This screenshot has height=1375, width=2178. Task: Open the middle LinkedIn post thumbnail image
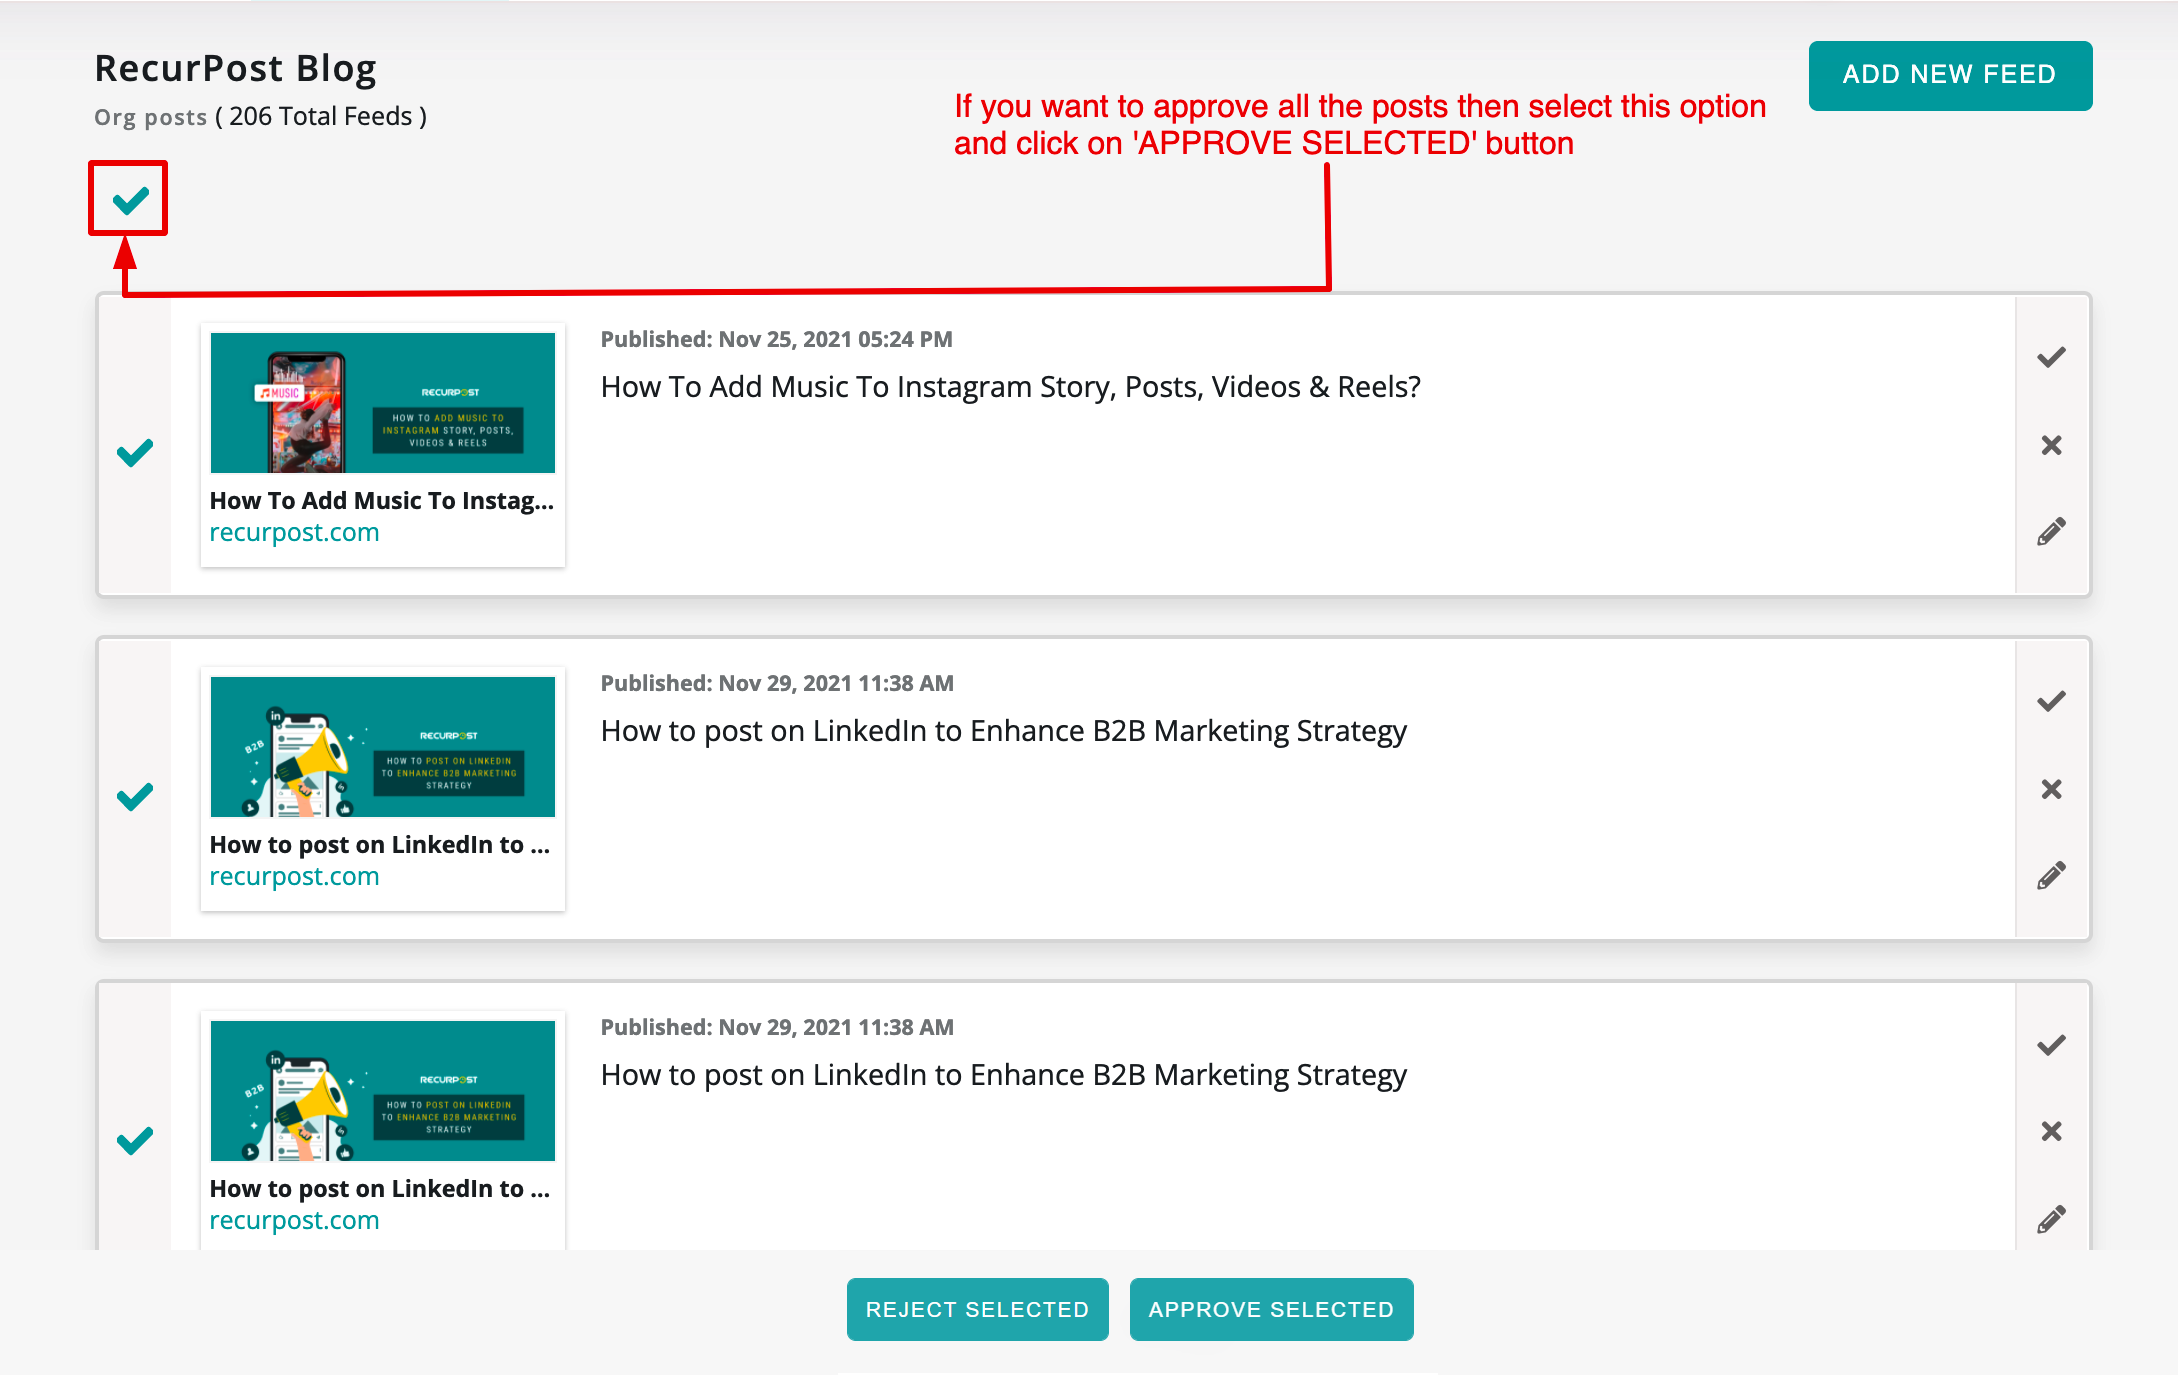[382, 746]
